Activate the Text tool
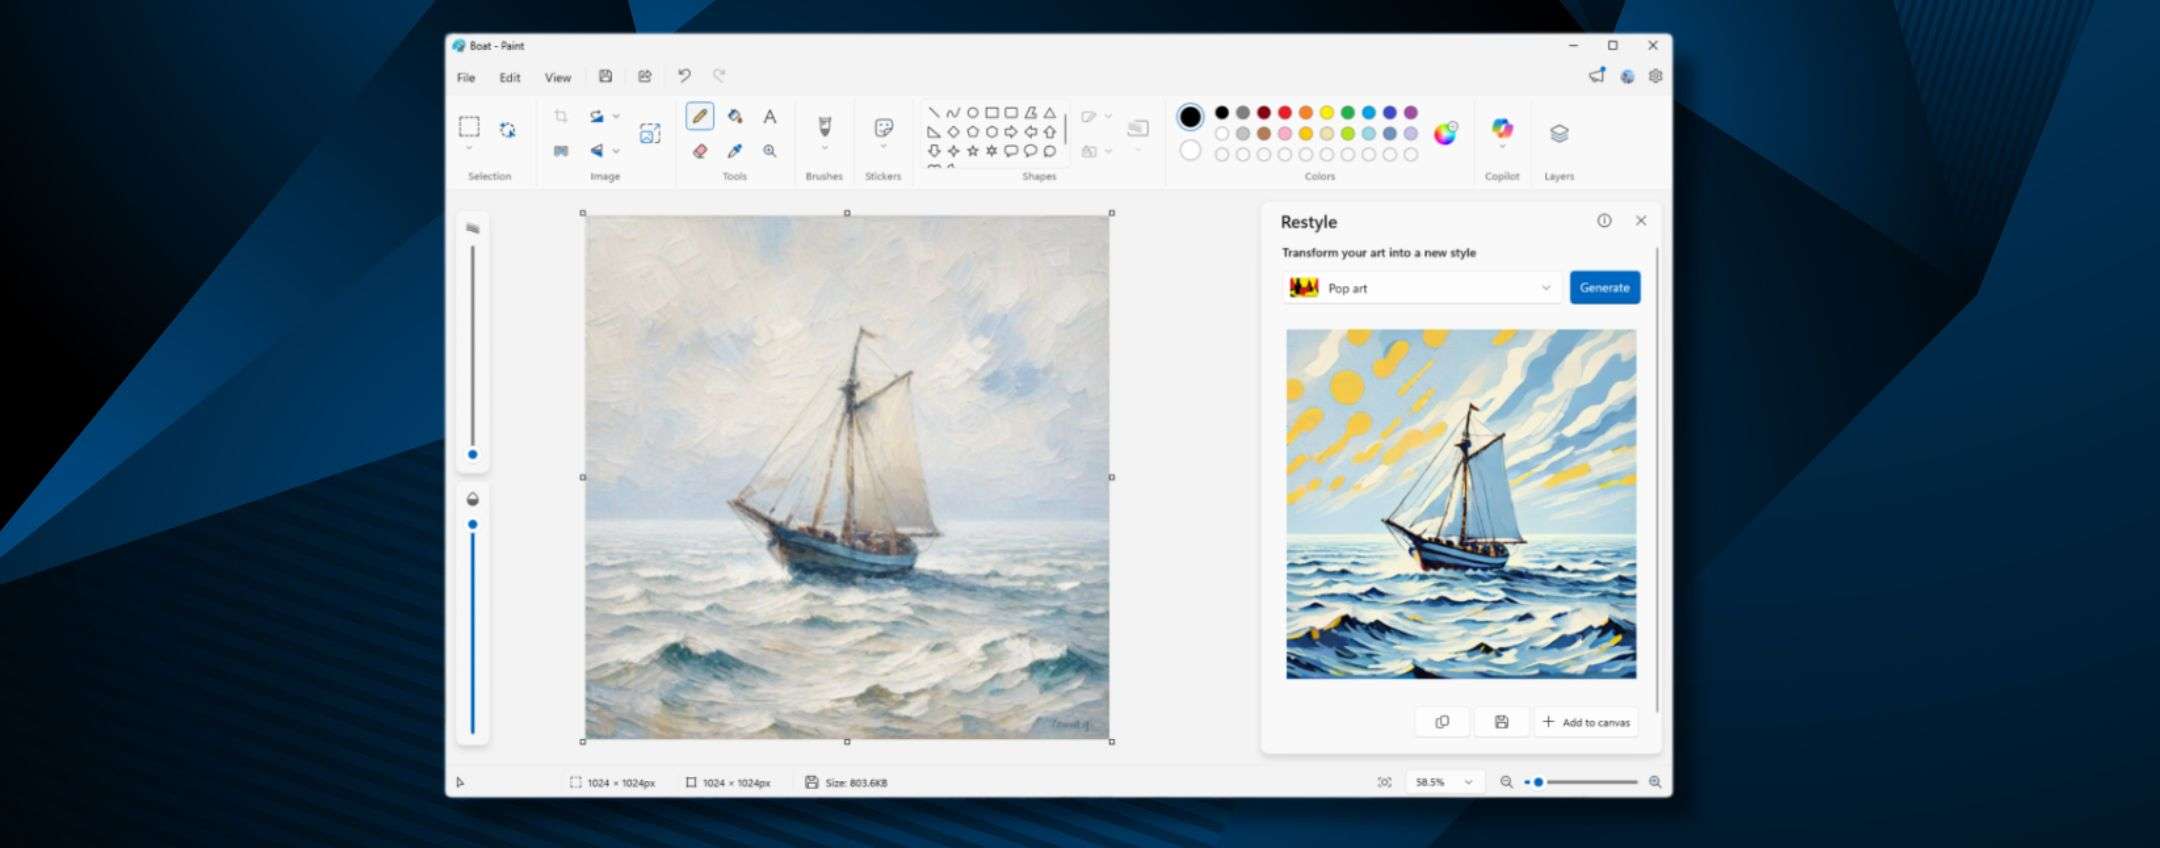The width and height of the screenshot is (2160, 848). 770,117
